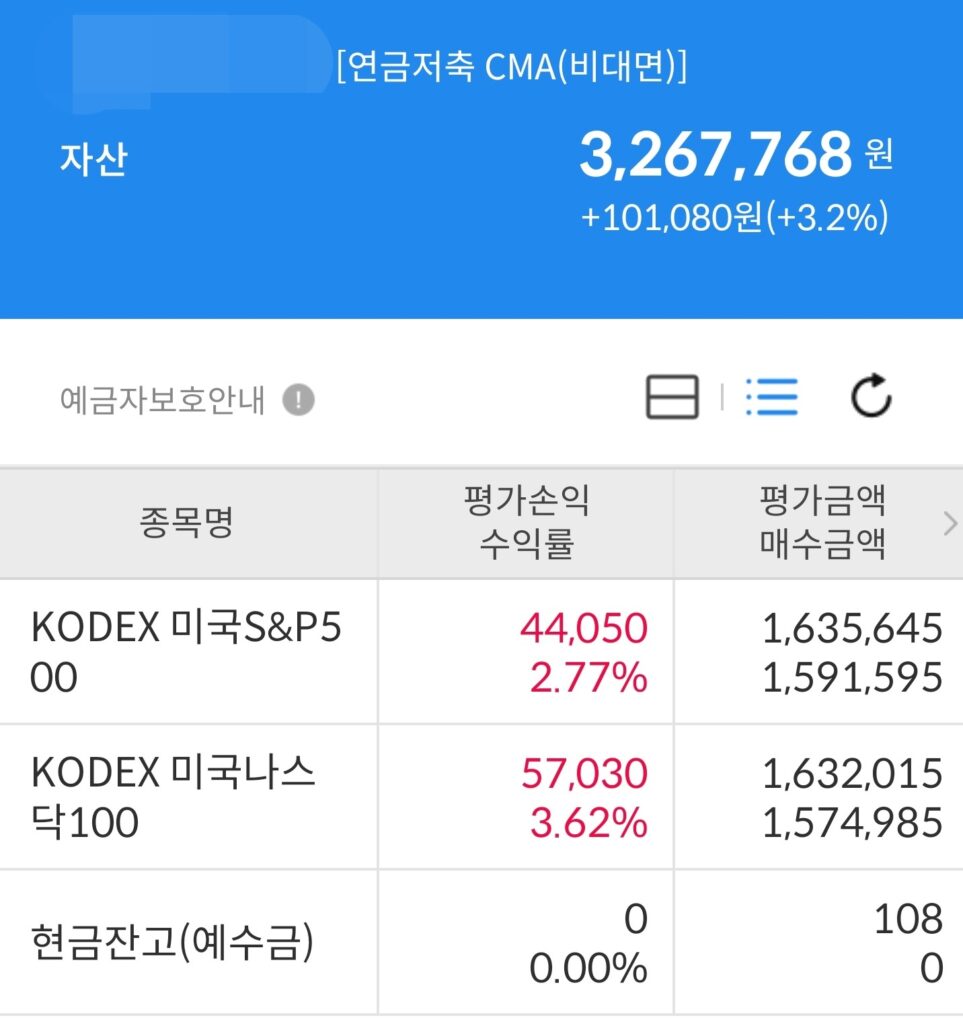Tap the info icon beside 예금자보호안내
The height and width of the screenshot is (1024, 963).
[x=298, y=400]
